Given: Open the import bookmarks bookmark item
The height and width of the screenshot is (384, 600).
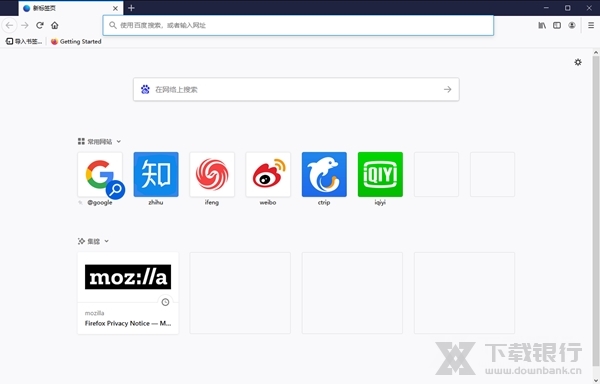Looking at the screenshot, I should coord(24,41).
